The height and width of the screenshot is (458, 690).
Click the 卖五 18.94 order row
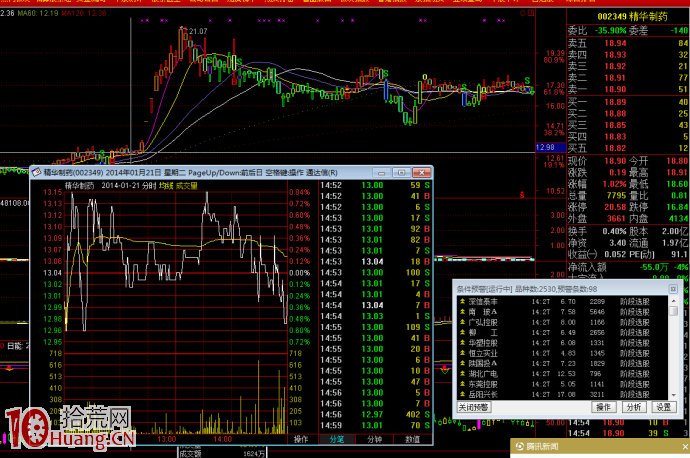pos(628,43)
